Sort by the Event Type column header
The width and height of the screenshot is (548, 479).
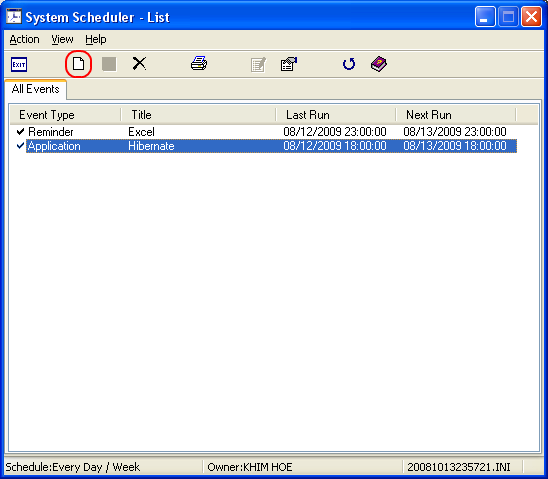tap(65, 115)
